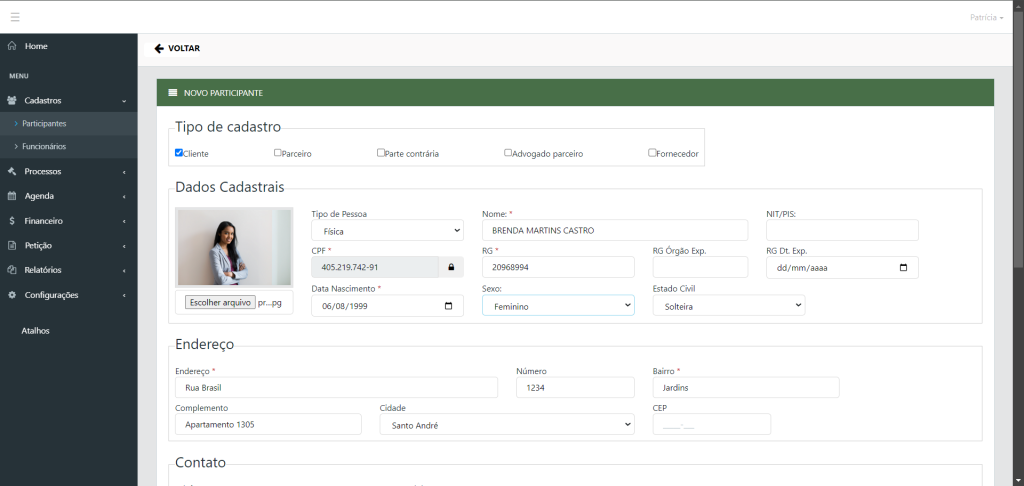Image resolution: width=1024 pixels, height=486 pixels.
Task: Open Funcionários in the sidebar submenu
Action: coord(44,146)
